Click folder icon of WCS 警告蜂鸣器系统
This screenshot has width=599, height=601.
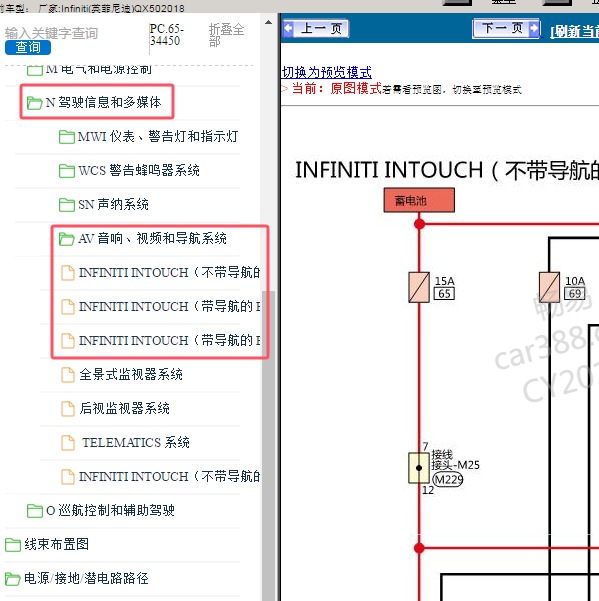pyautogui.click(x=67, y=171)
